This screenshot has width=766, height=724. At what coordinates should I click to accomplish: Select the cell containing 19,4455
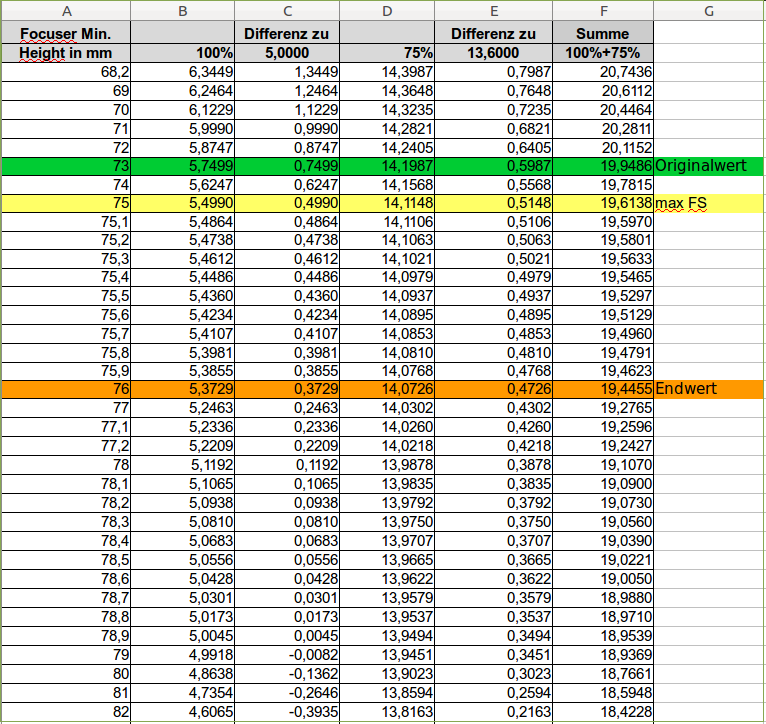point(603,389)
